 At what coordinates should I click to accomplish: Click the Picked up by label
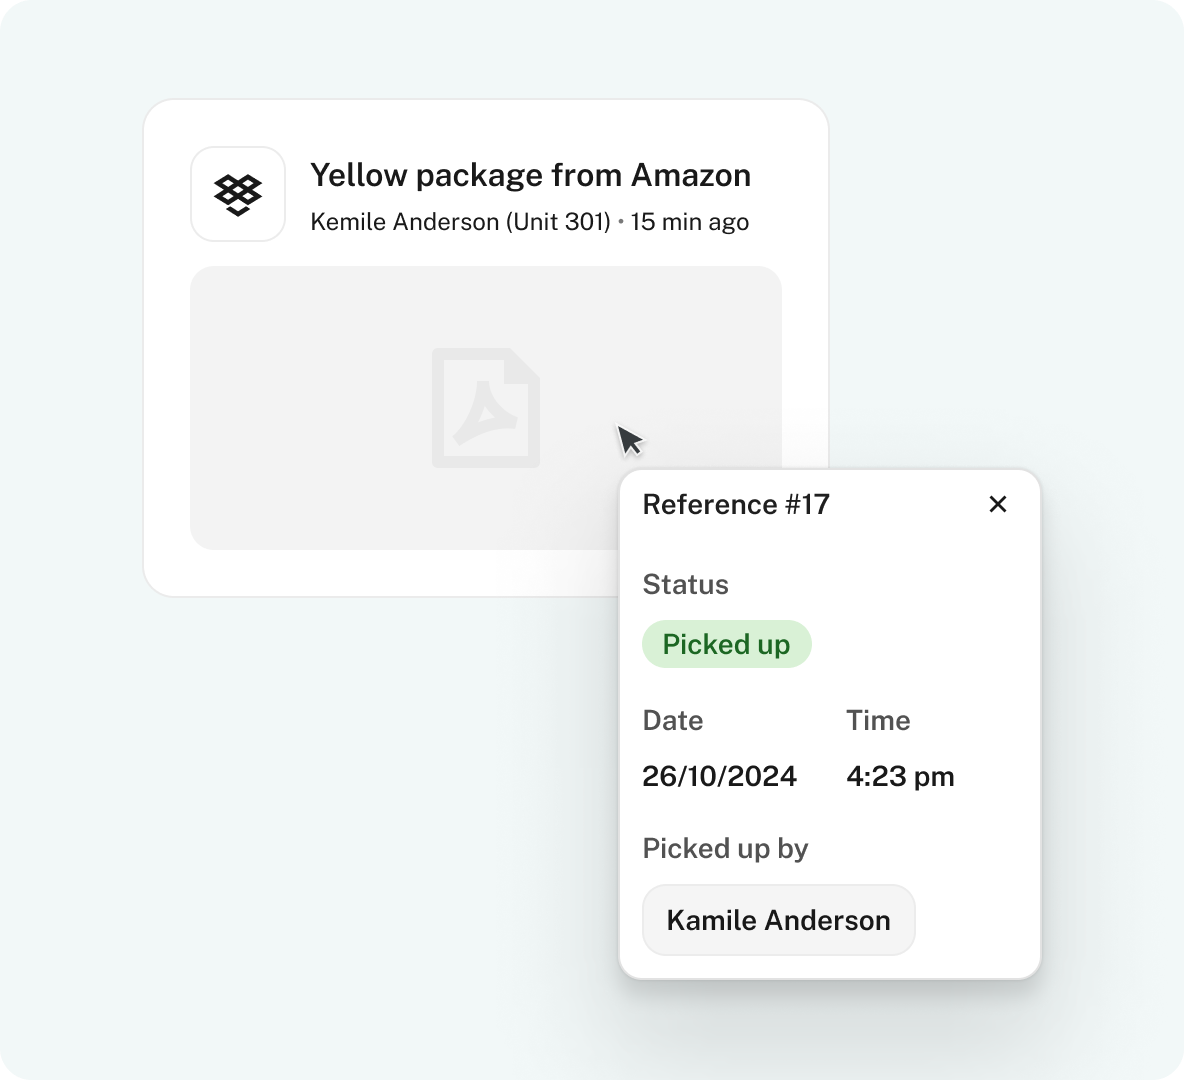click(x=725, y=848)
